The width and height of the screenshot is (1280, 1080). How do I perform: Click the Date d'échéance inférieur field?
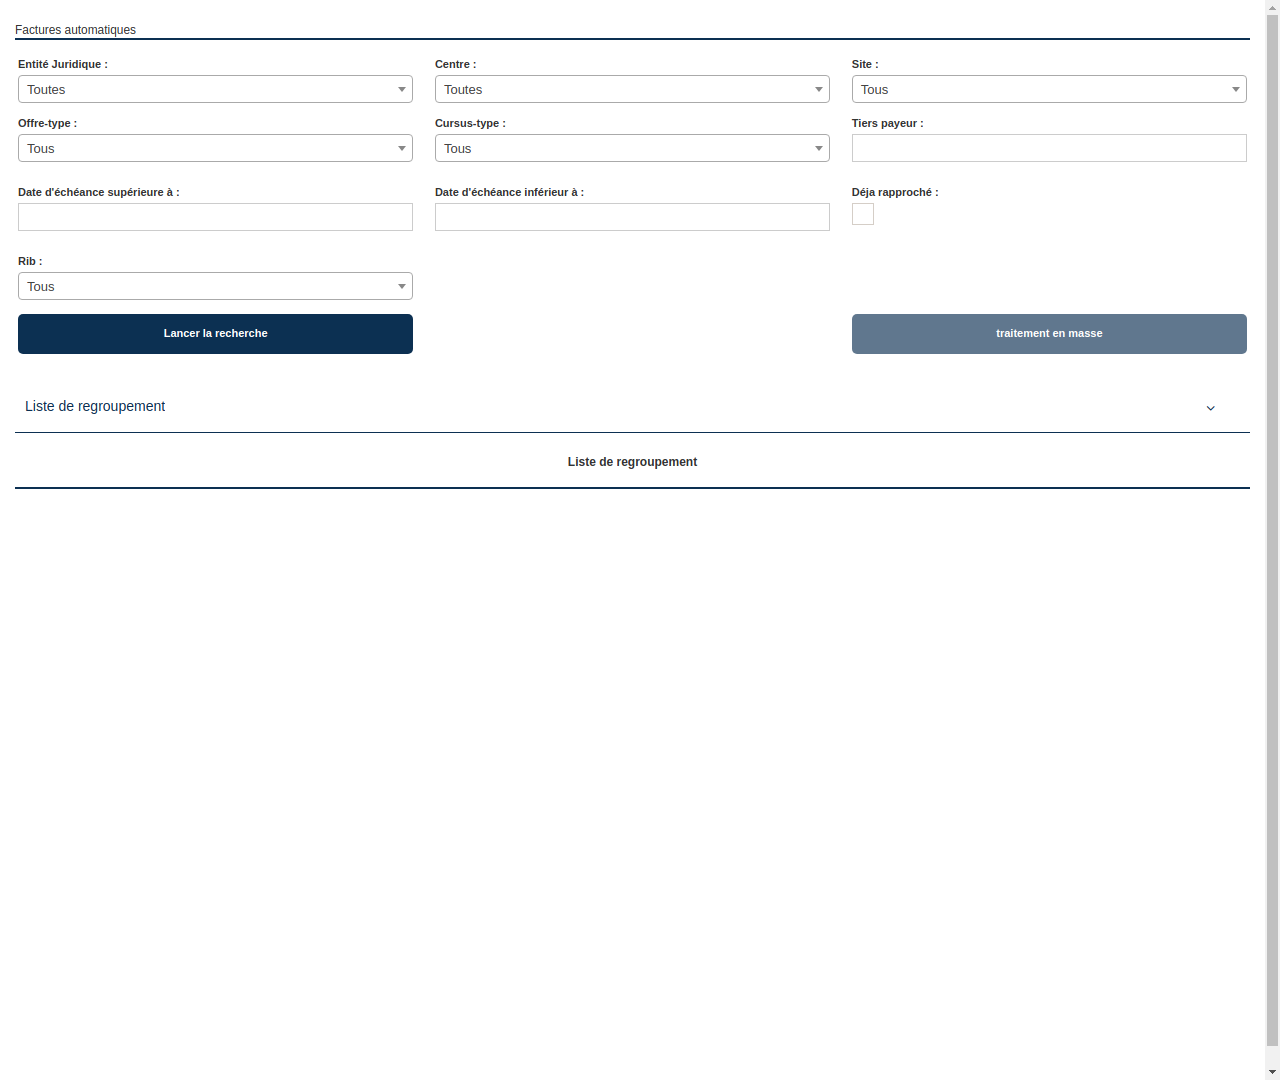632,217
